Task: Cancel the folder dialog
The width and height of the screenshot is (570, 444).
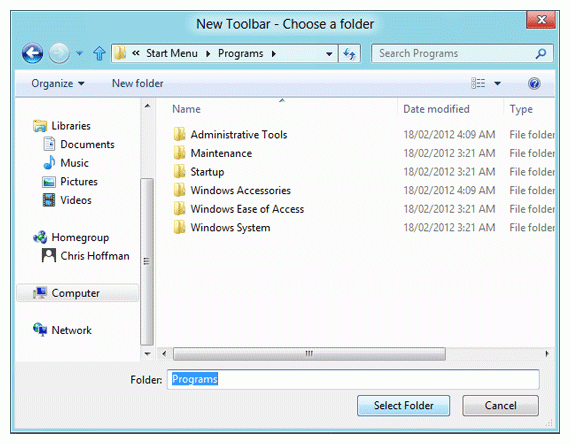Action: click(x=500, y=405)
